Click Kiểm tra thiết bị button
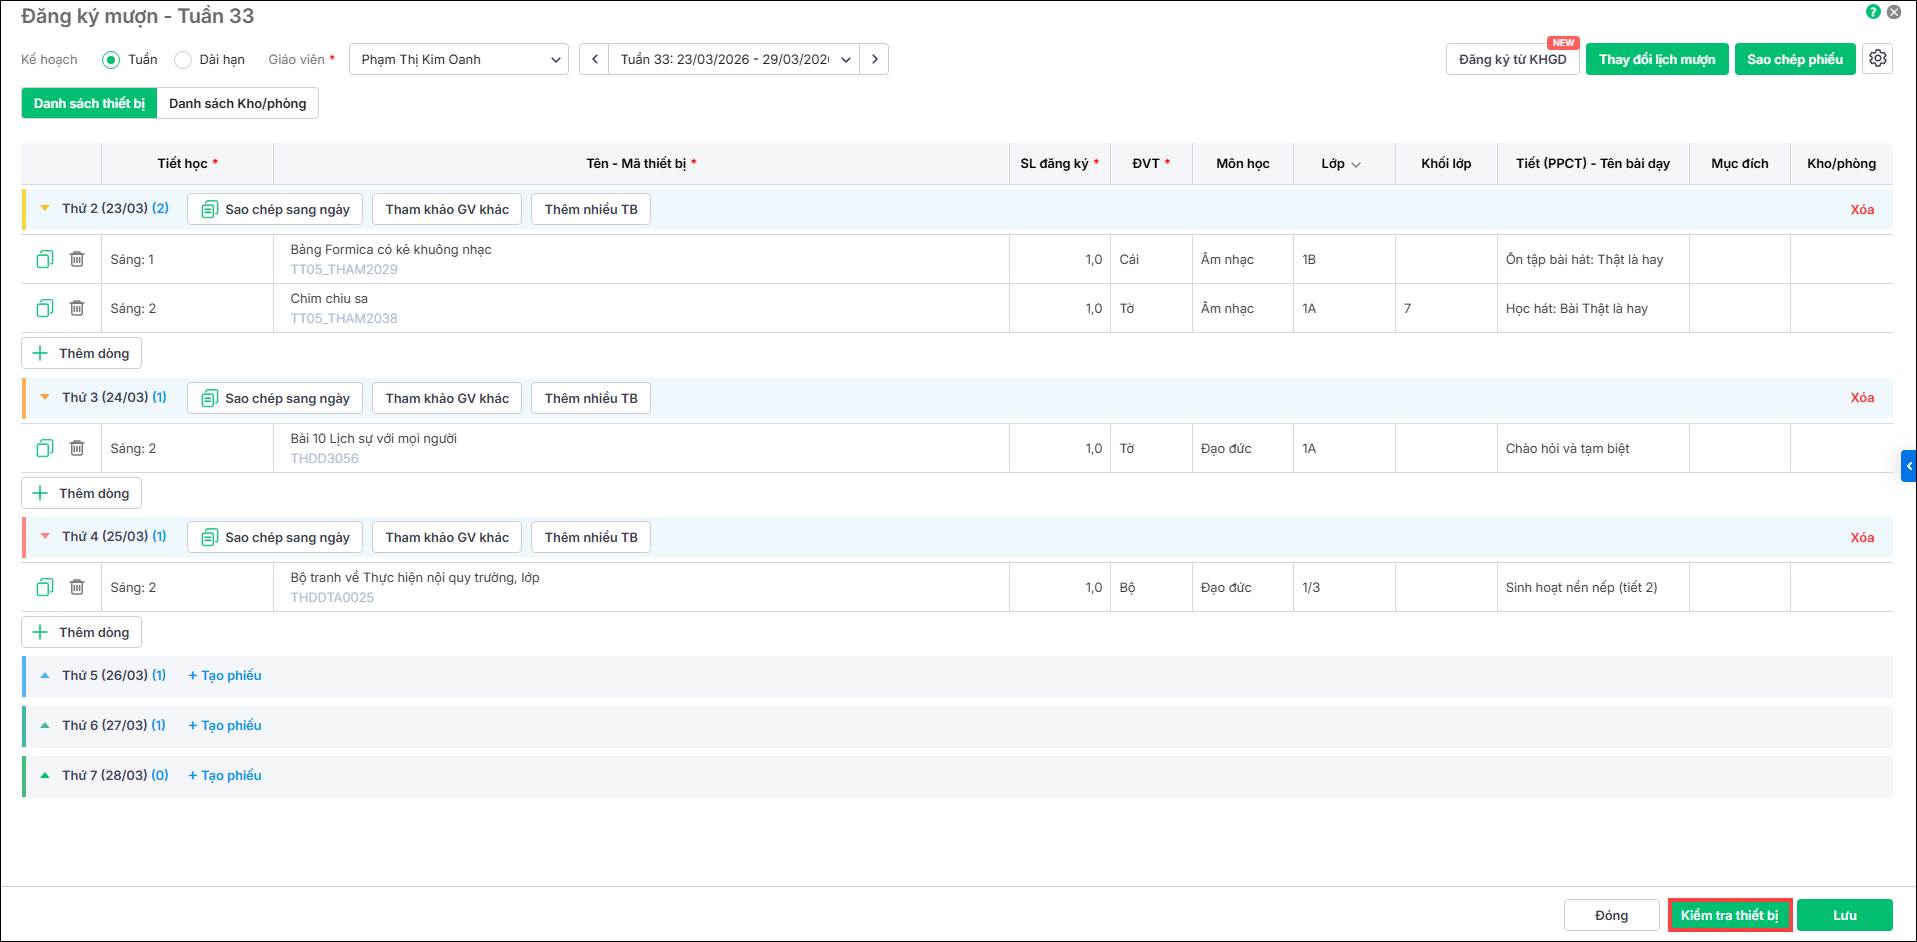 click(x=1729, y=915)
